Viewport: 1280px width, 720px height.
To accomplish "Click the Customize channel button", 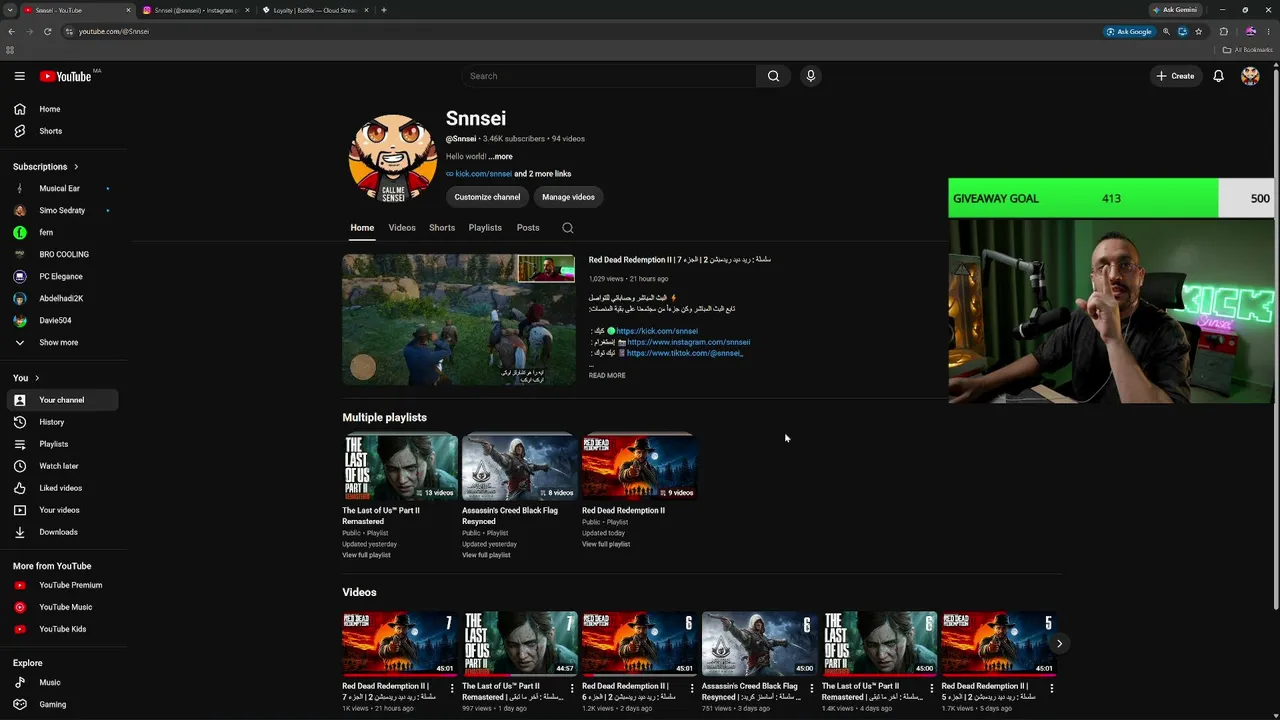I will [487, 197].
